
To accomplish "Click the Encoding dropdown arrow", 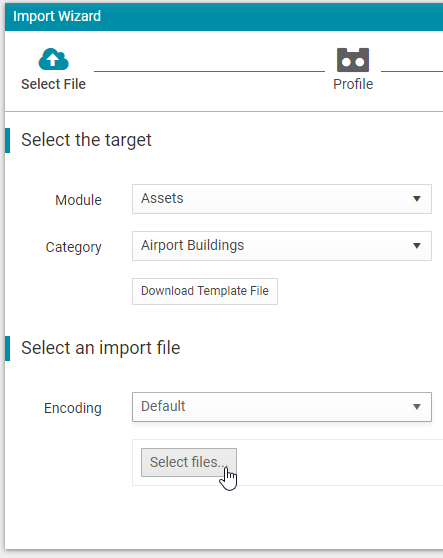I will coord(417,407).
